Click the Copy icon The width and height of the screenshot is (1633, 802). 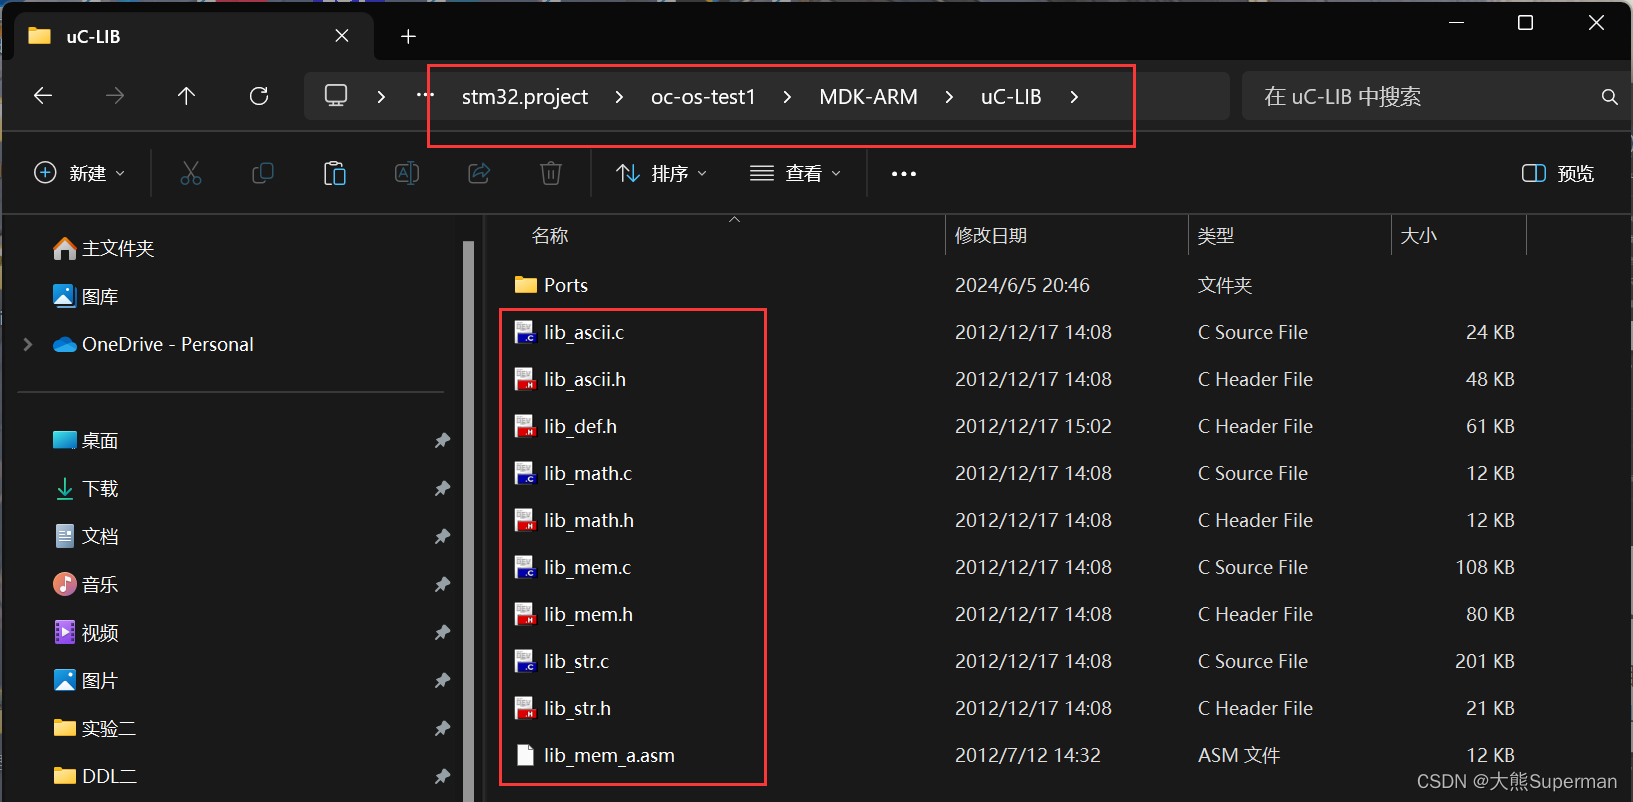click(x=263, y=174)
